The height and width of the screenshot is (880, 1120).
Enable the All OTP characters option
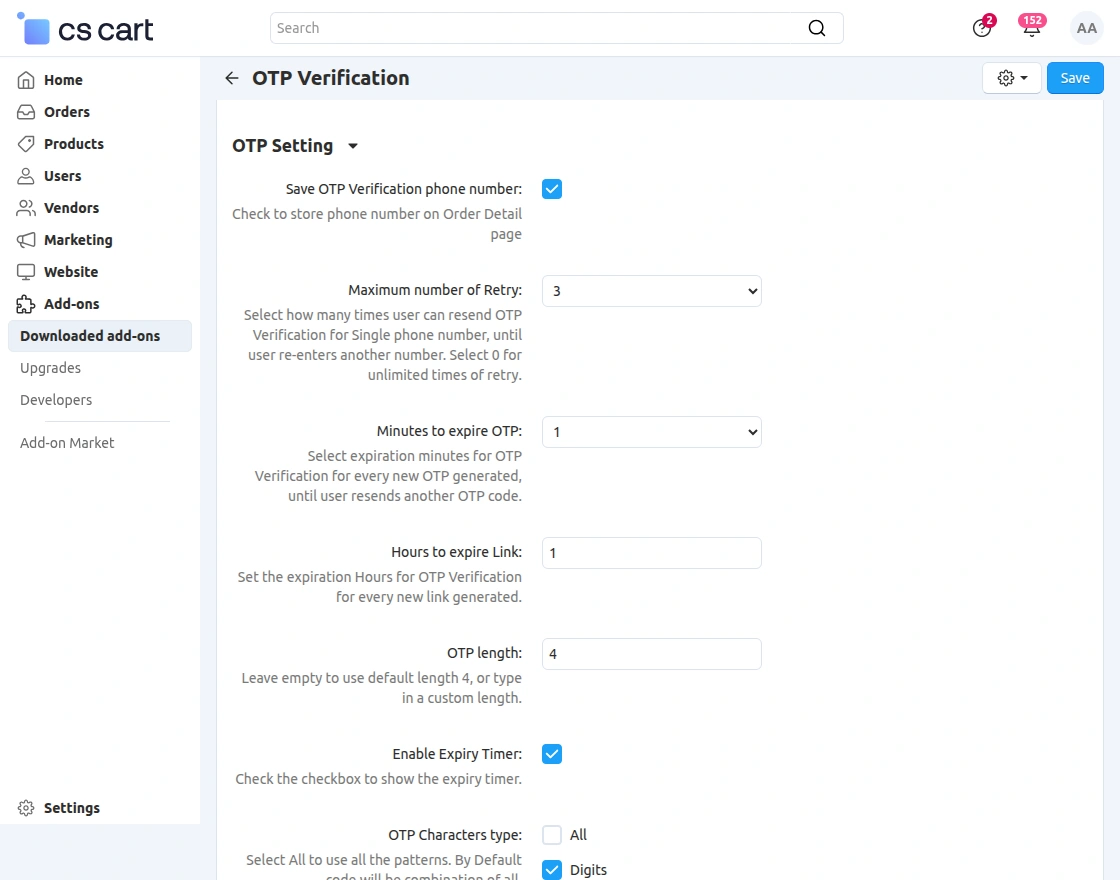pos(552,834)
